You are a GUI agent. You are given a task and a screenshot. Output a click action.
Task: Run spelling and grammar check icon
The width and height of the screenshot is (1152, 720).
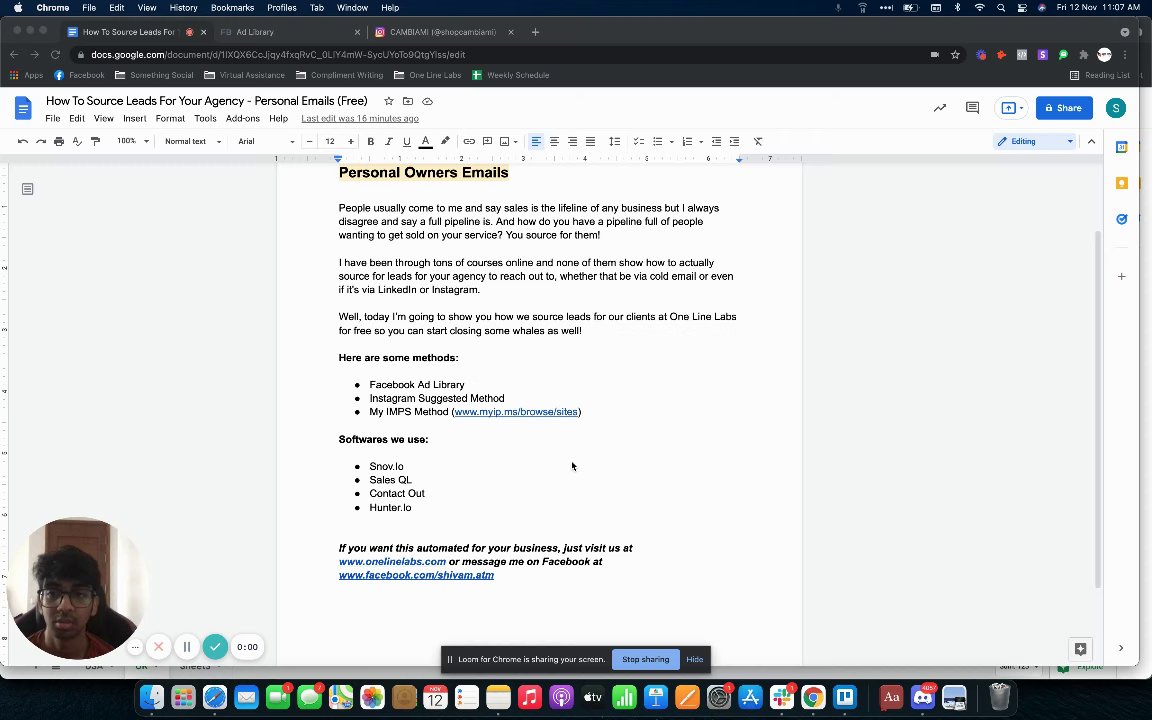pyautogui.click(x=77, y=141)
